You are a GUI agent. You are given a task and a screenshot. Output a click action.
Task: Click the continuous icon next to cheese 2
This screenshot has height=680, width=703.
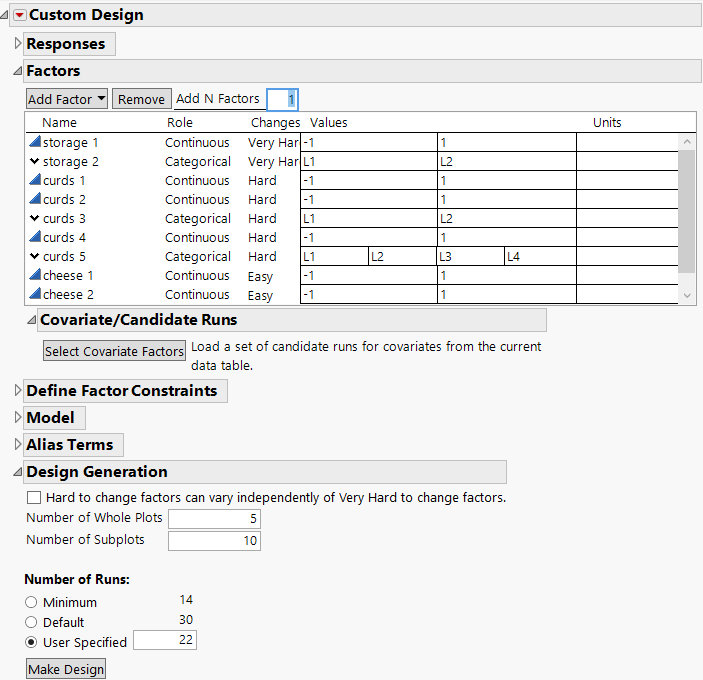34,295
